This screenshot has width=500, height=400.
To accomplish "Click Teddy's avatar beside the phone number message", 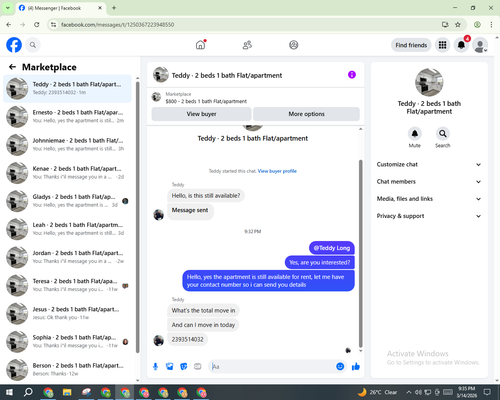I will click(158, 340).
